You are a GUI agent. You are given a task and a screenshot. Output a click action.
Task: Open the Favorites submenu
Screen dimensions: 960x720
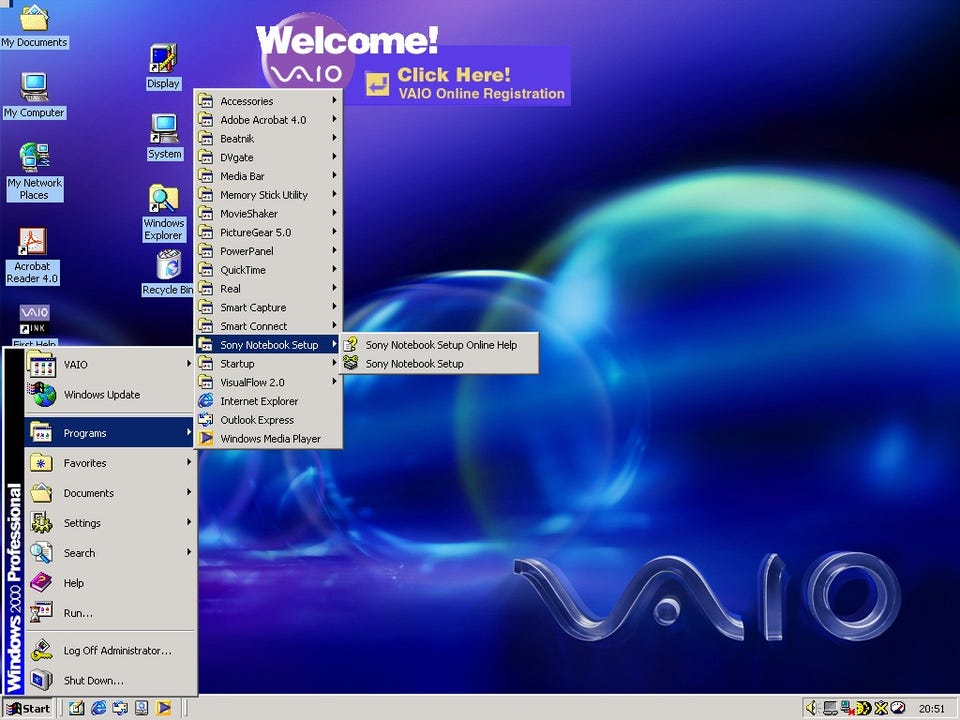click(x=110, y=463)
